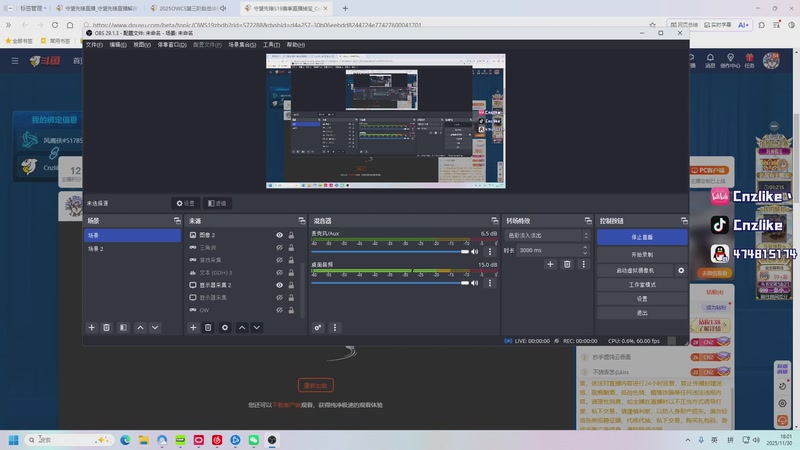Undock the Controls panel
This screenshot has height=450, width=800.
tap(684, 221)
